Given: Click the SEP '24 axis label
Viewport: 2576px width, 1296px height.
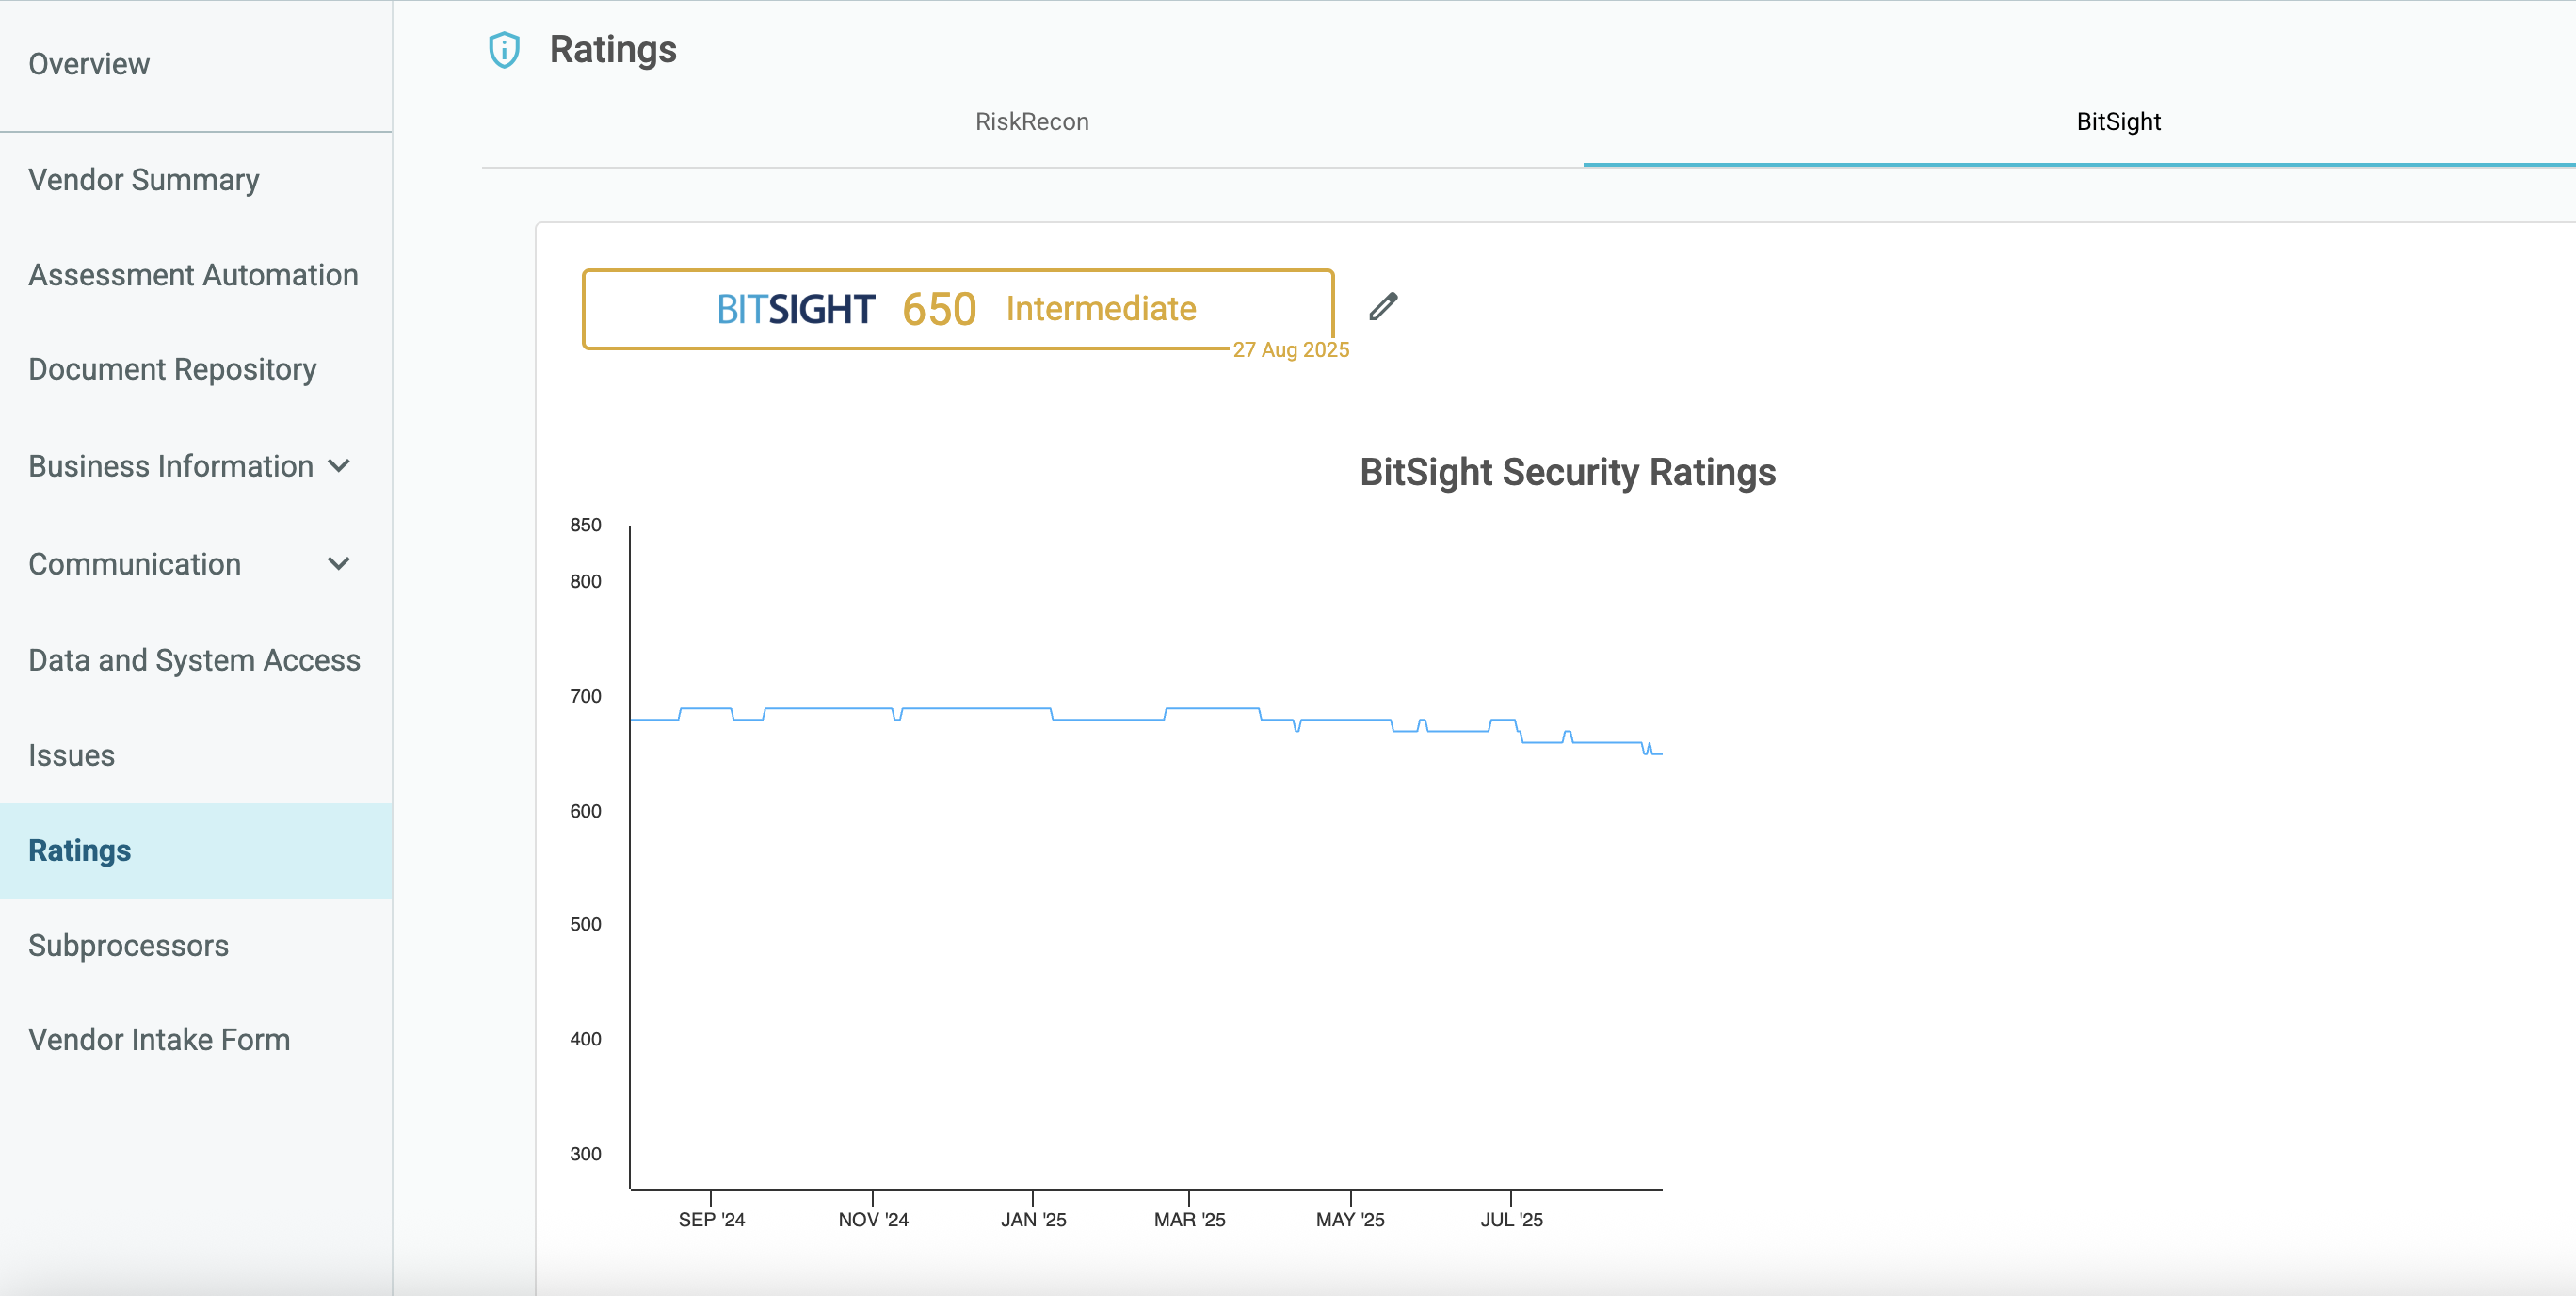Looking at the screenshot, I should 711,1220.
